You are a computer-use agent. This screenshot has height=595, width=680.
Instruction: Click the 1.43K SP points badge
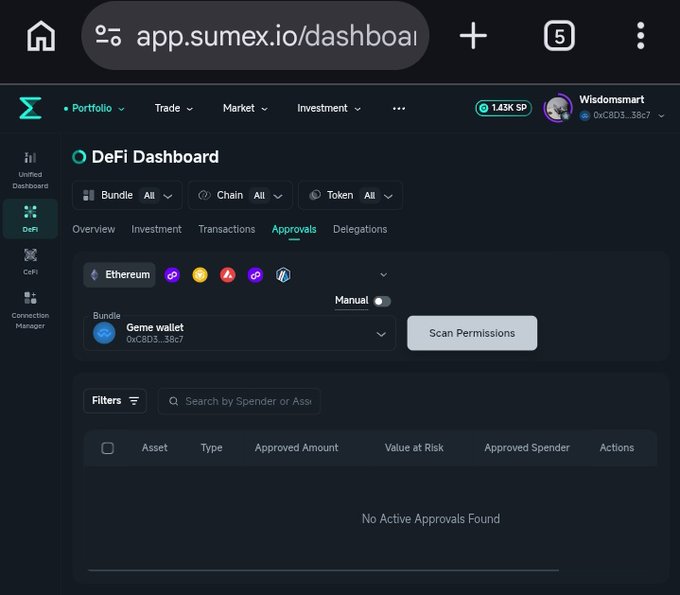click(503, 108)
